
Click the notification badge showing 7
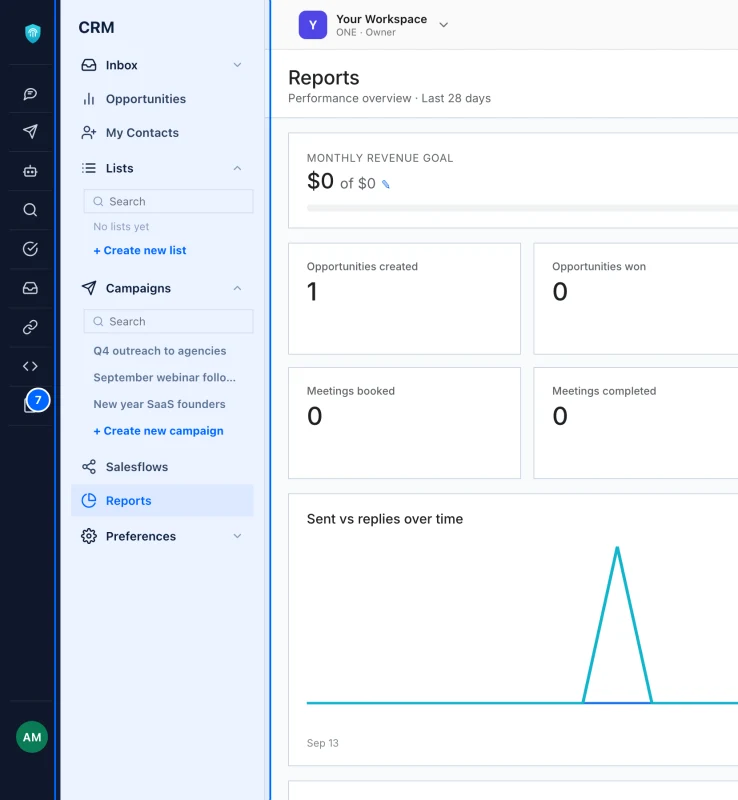pos(38,400)
